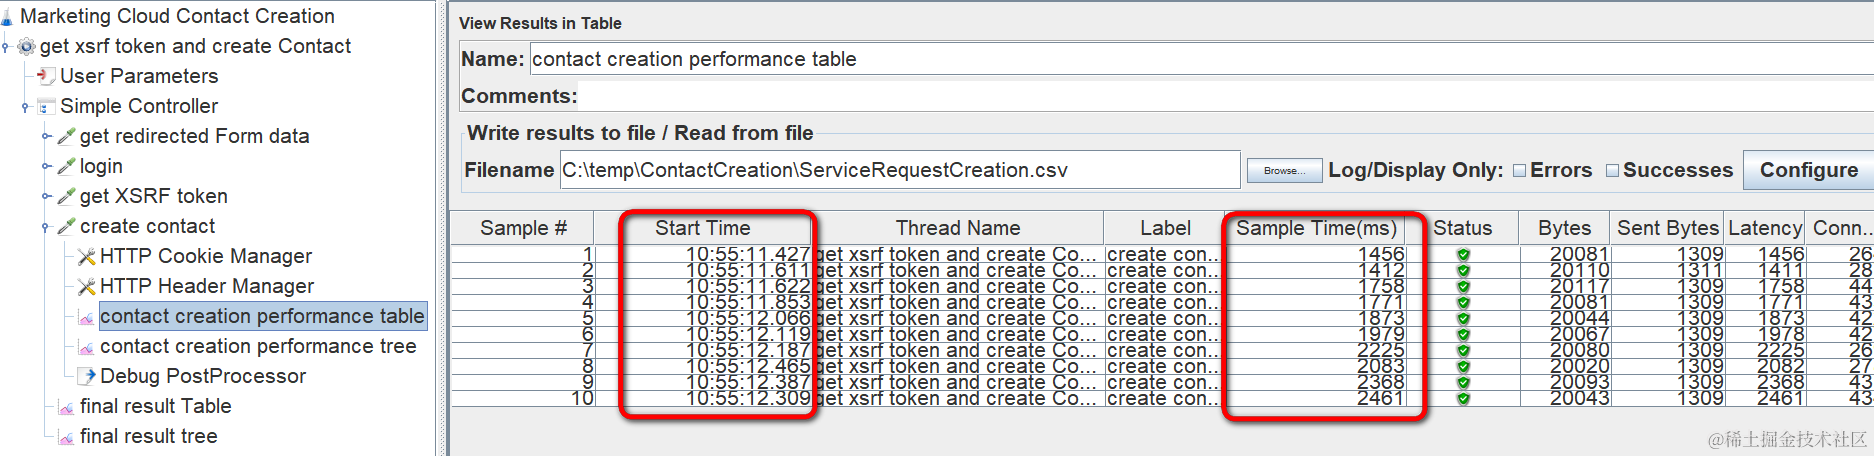1874x456 pixels.
Task: Click the Simple Controller icon
Action: (x=47, y=106)
